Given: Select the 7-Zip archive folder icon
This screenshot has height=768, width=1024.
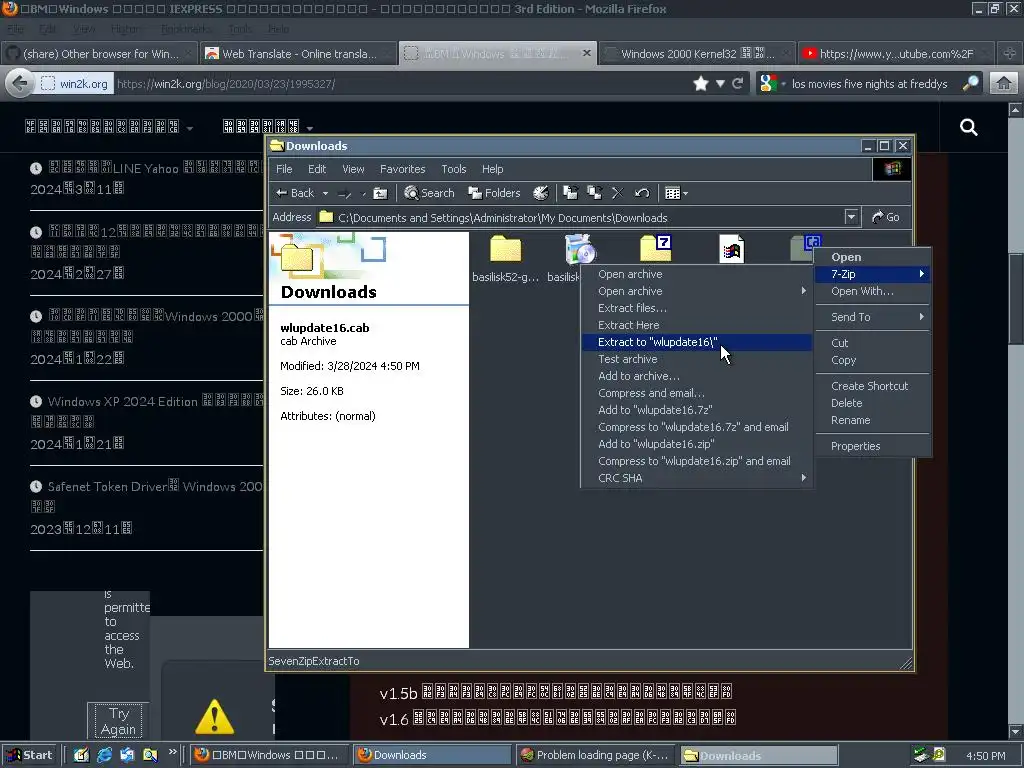Looking at the screenshot, I should (656, 249).
